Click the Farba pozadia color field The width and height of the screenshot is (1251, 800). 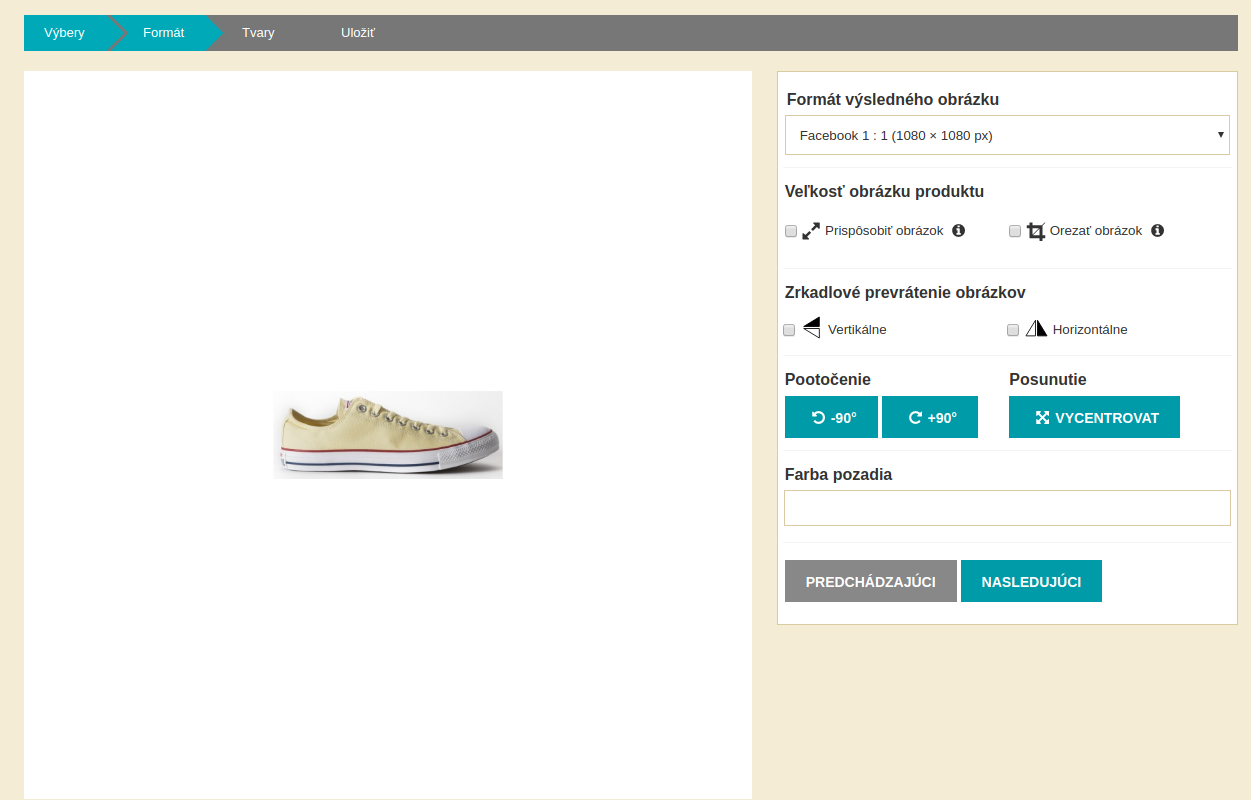coord(1007,508)
